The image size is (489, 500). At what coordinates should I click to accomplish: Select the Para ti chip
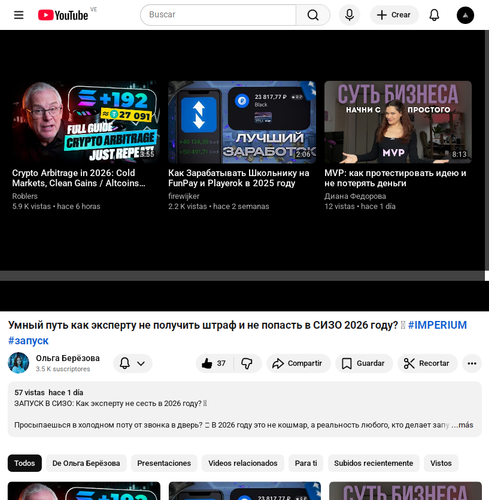[306, 463]
